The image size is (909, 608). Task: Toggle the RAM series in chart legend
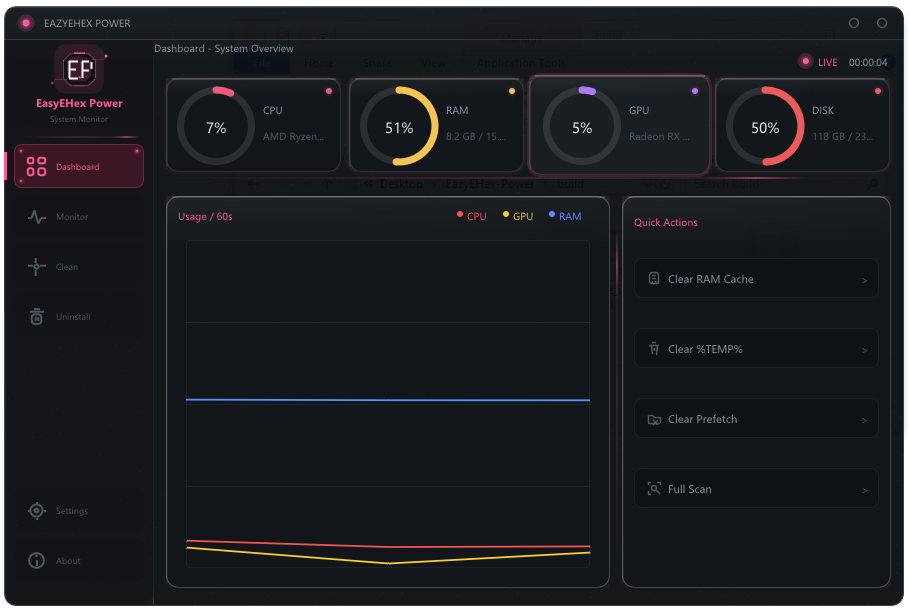tap(565, 216)
